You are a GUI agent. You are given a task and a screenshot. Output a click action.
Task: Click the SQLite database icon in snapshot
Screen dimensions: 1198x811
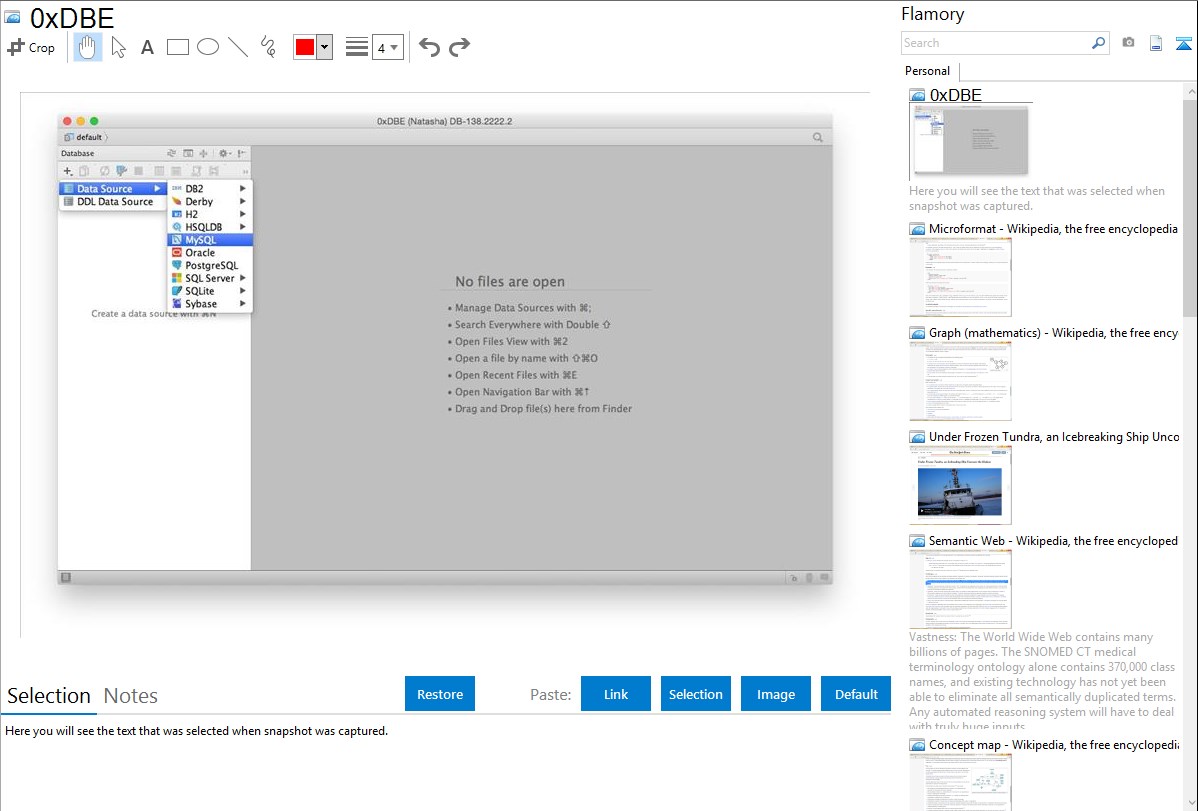[176, 291]
